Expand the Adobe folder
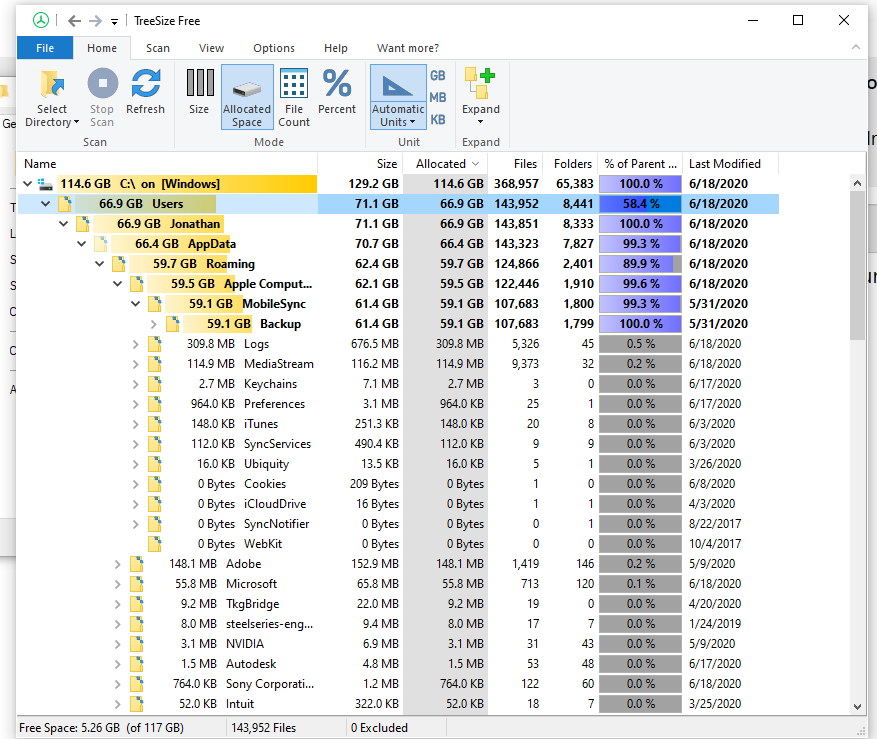Screen dimensions: 877x739 pyautogui.click(x=117, y=564)
